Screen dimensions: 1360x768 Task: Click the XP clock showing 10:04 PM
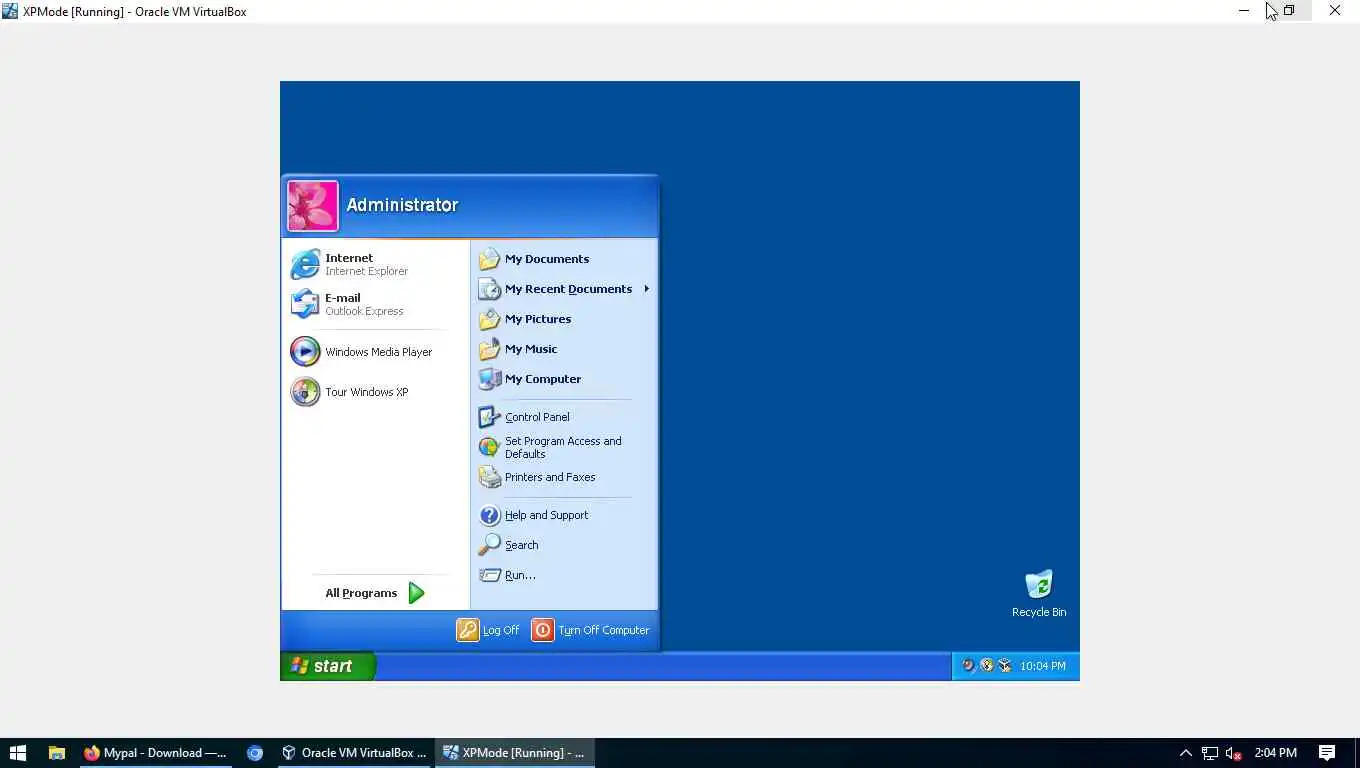pos(1043,666)
